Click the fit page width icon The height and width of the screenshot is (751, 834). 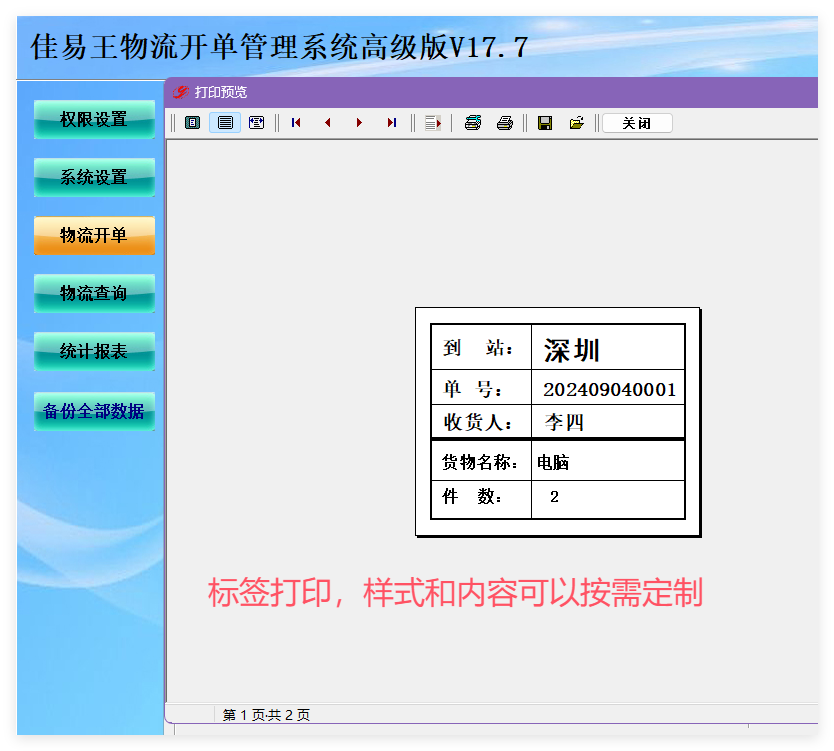coord(256,123)
